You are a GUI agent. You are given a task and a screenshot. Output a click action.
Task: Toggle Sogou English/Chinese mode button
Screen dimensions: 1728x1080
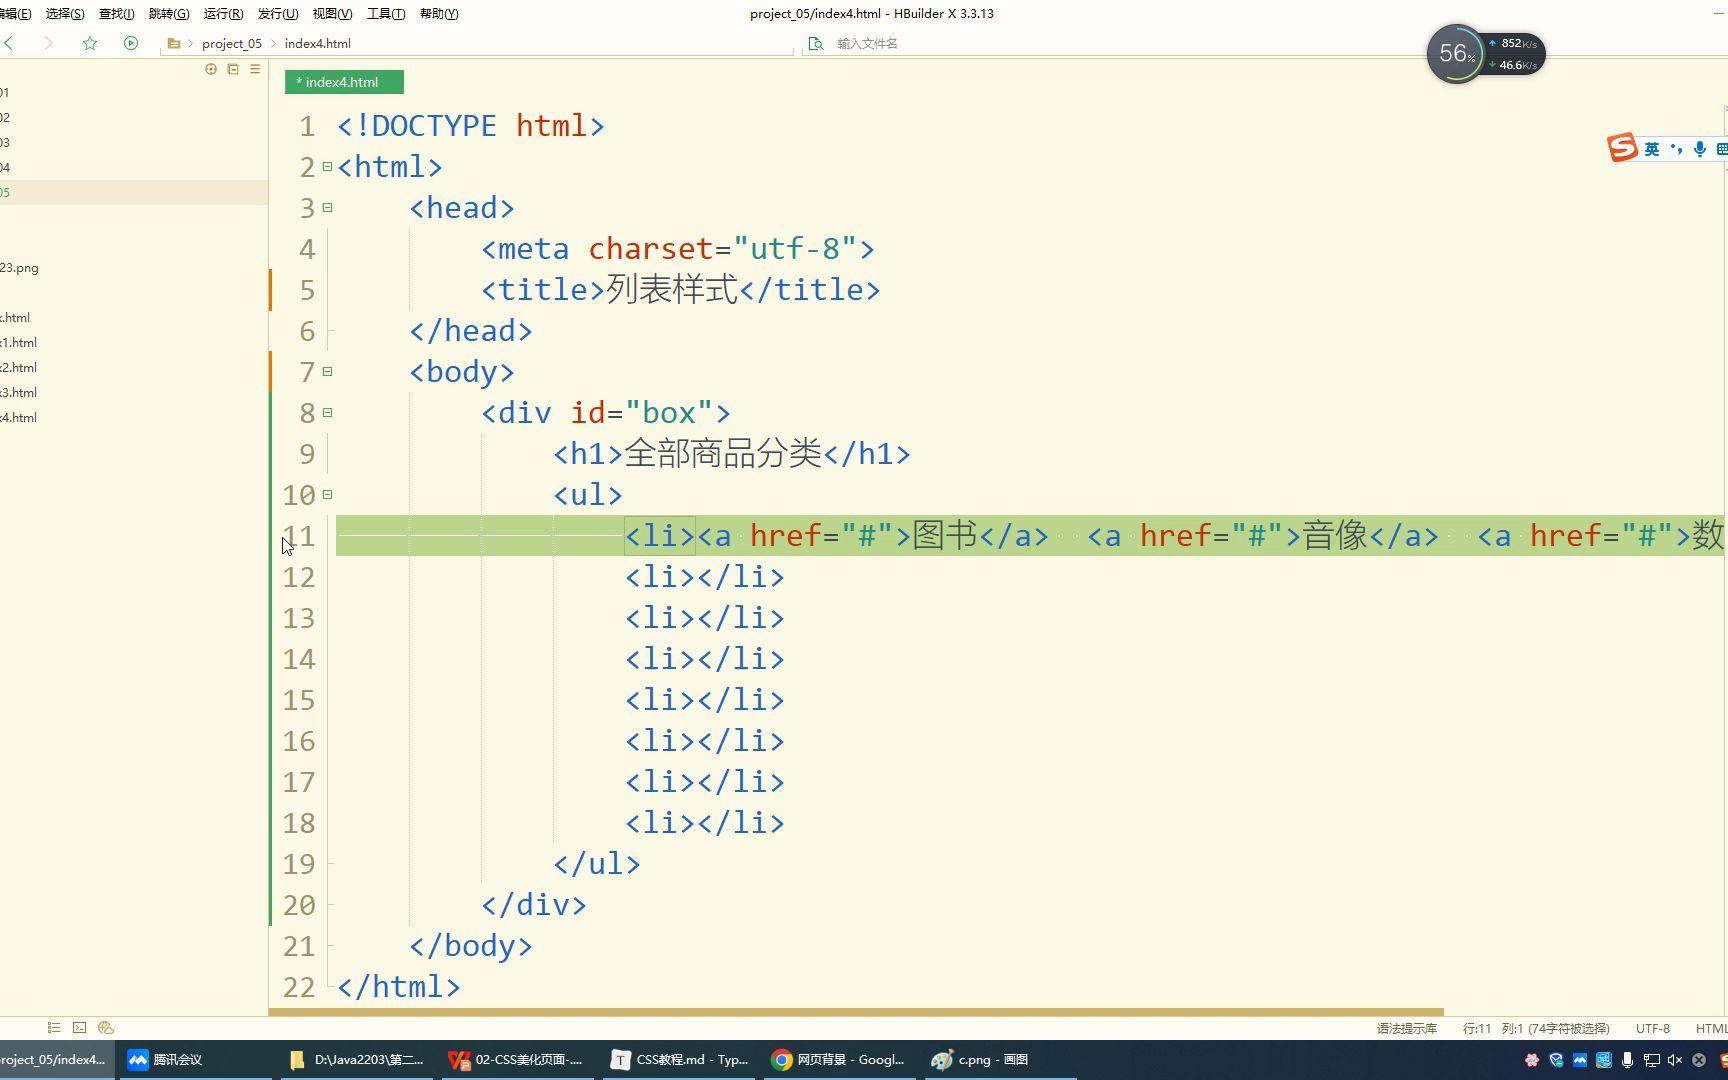[x=1652, y=149]
